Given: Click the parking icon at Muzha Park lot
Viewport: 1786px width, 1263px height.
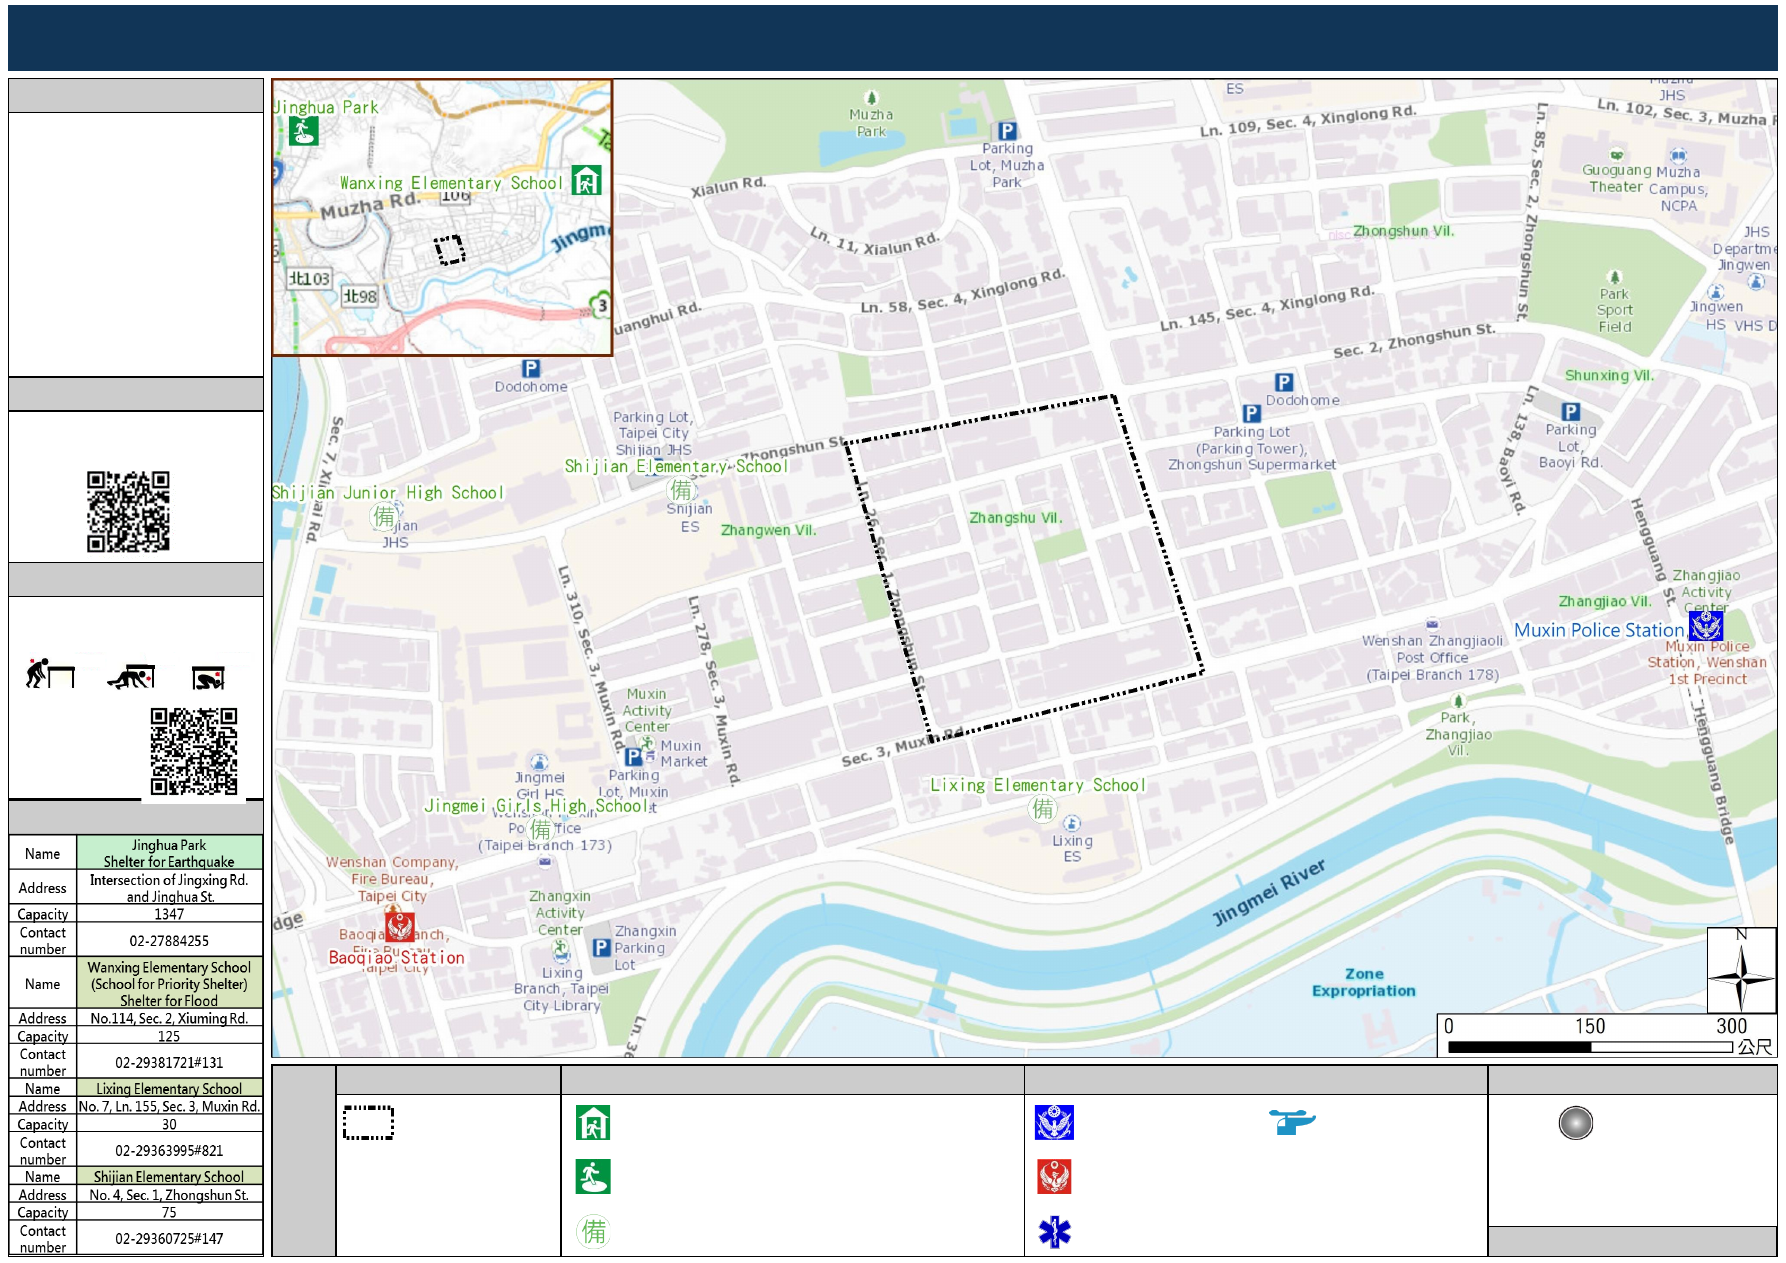Looking at the screenshot, I should tap(1007, 131).
